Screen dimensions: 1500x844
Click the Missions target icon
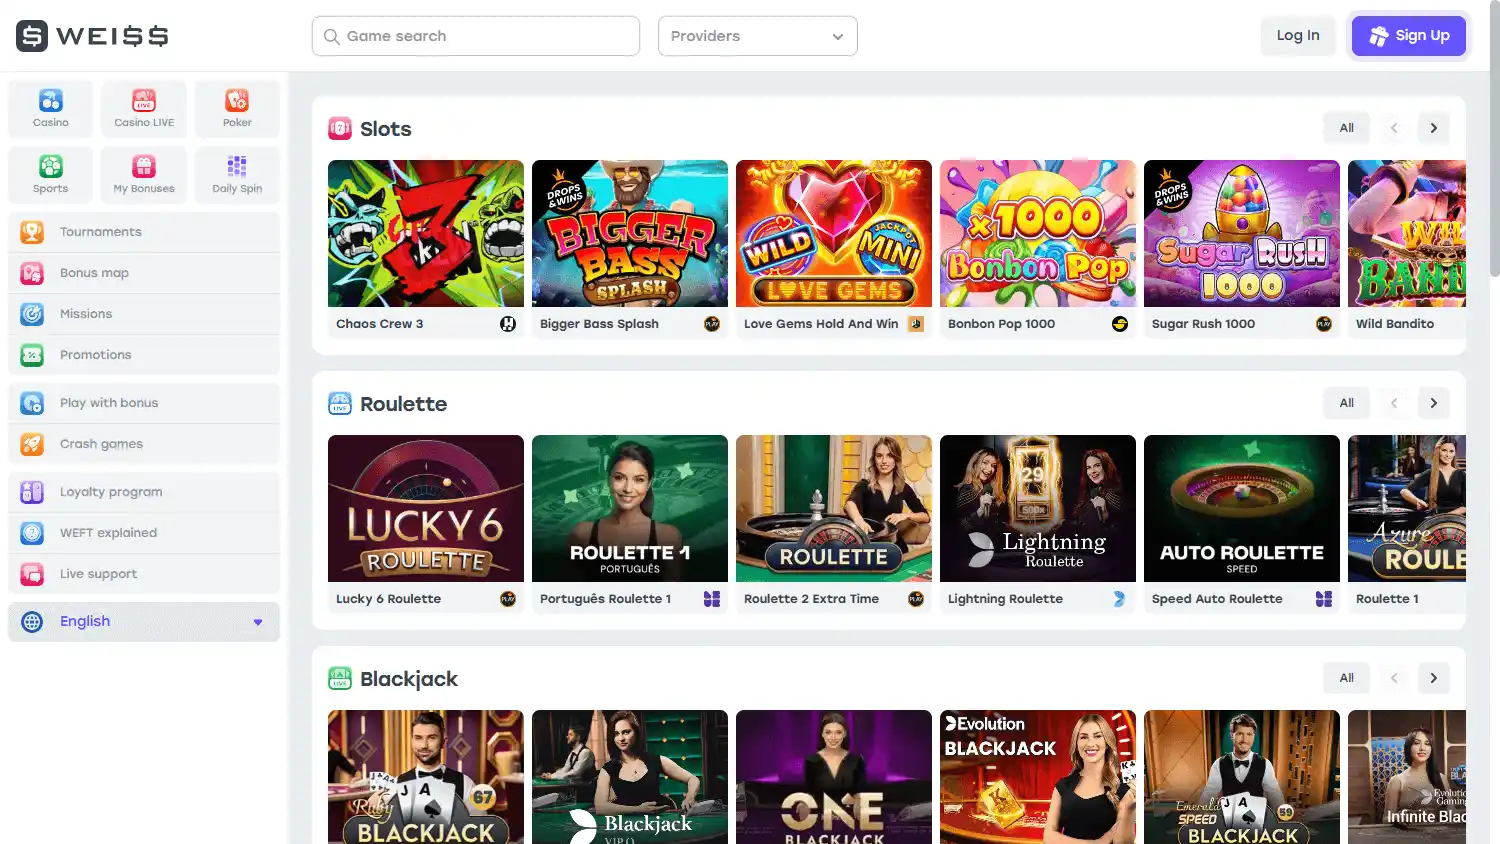coord(32,314)
